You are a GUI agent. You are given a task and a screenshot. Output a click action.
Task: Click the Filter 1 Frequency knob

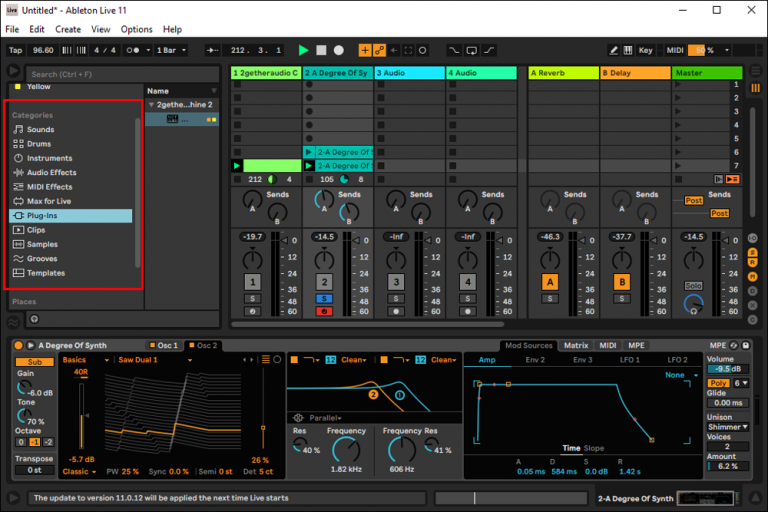pos(347,450)
